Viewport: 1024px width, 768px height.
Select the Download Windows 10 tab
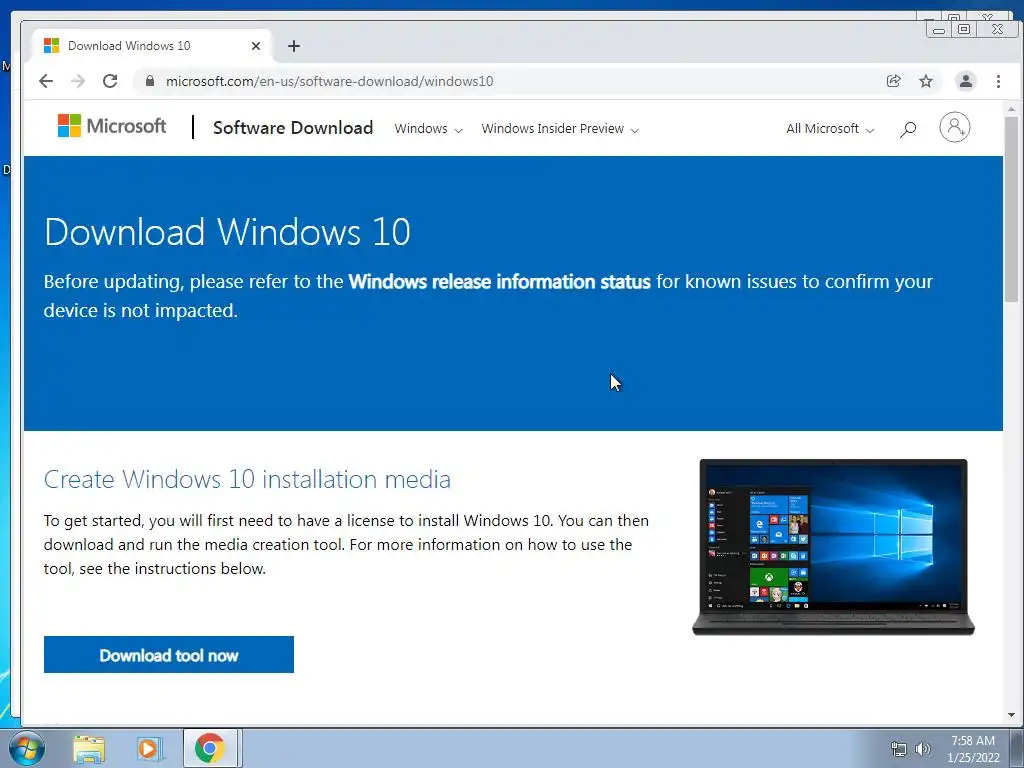pos(152,46)
